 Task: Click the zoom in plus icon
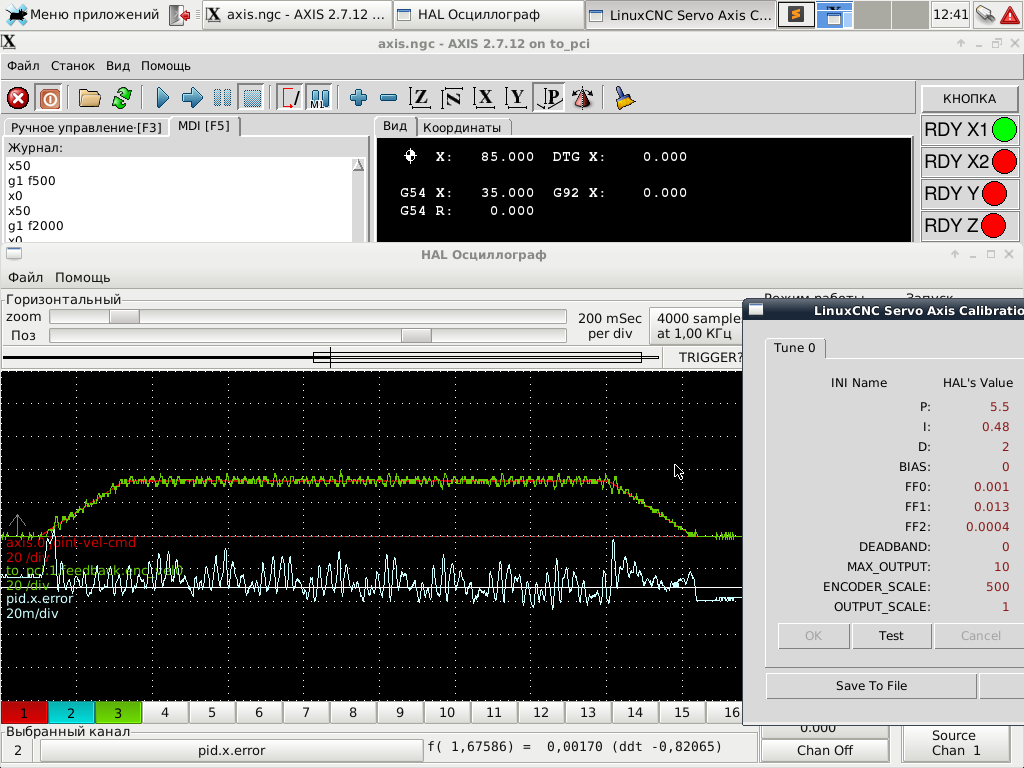click(358, 98)
